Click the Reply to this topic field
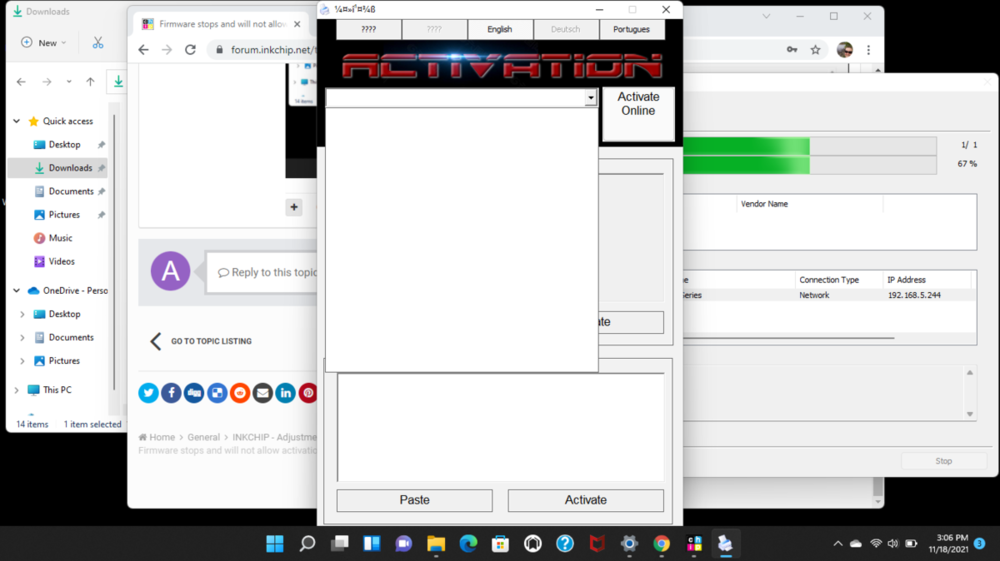 (x=266, y=272)
